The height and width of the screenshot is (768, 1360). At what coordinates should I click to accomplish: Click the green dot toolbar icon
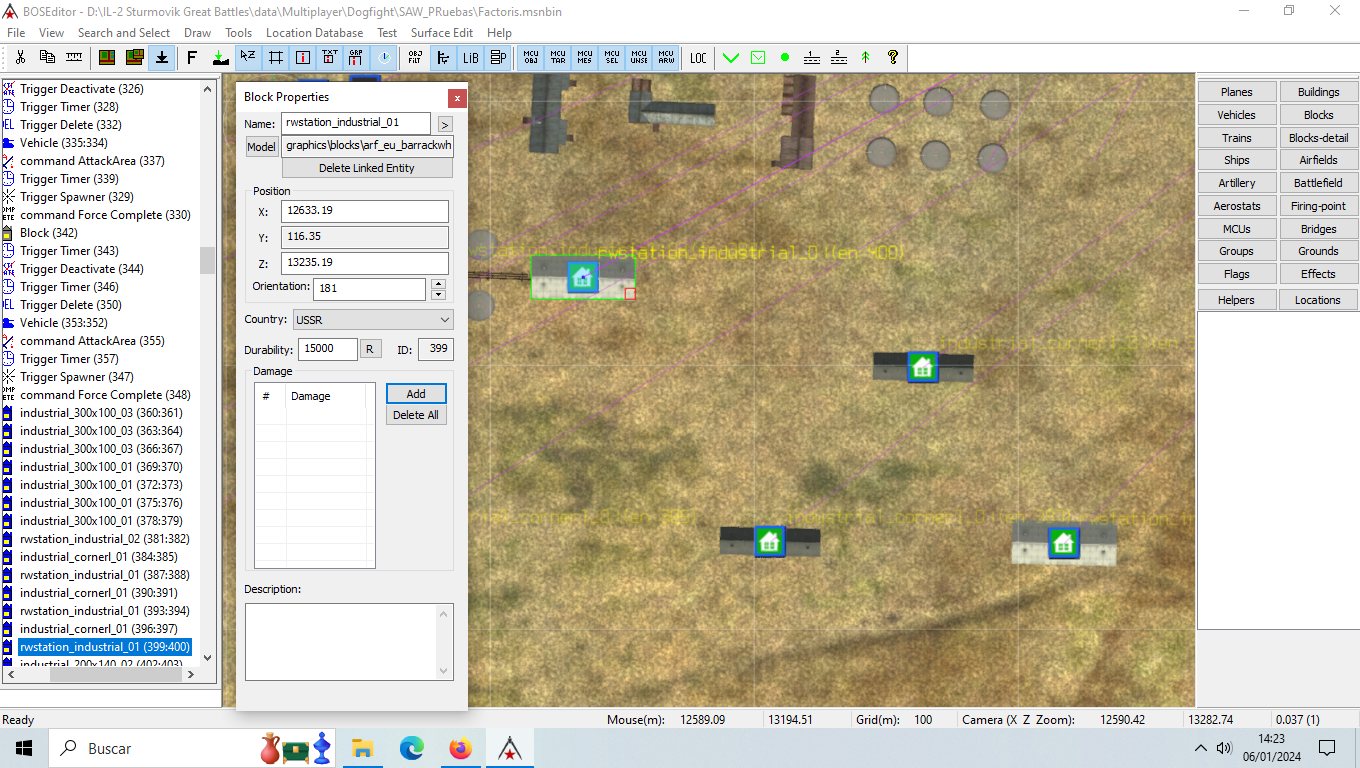point(785,57)
